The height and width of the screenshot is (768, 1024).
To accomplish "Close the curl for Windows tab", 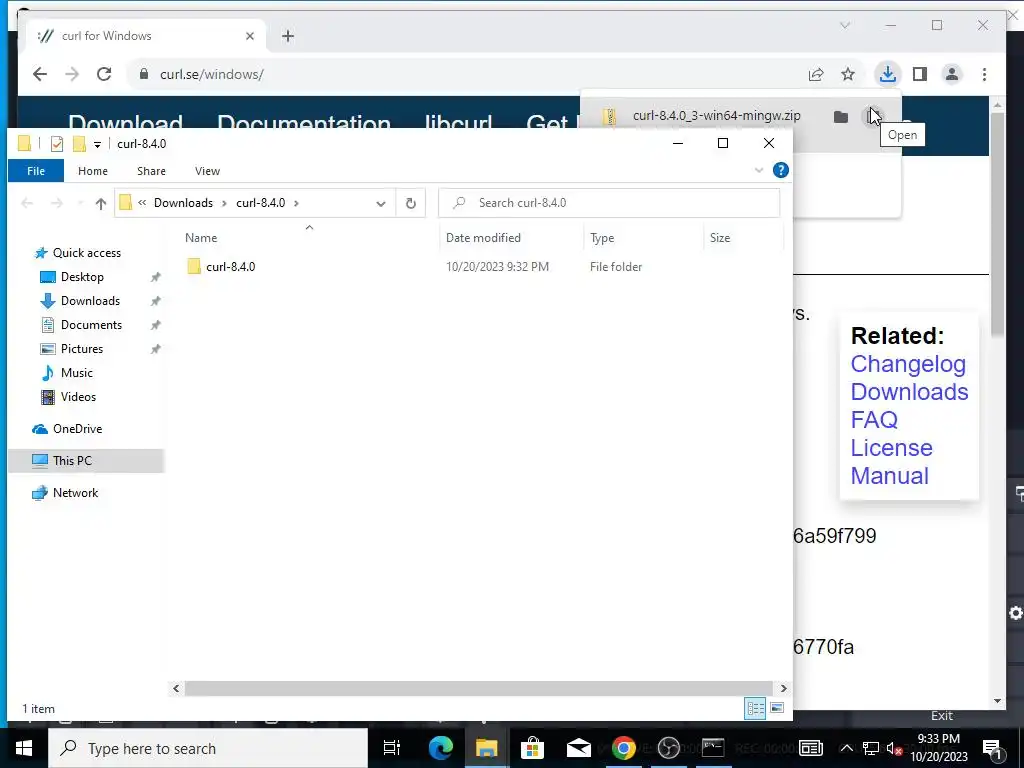I will click(249, 36).
